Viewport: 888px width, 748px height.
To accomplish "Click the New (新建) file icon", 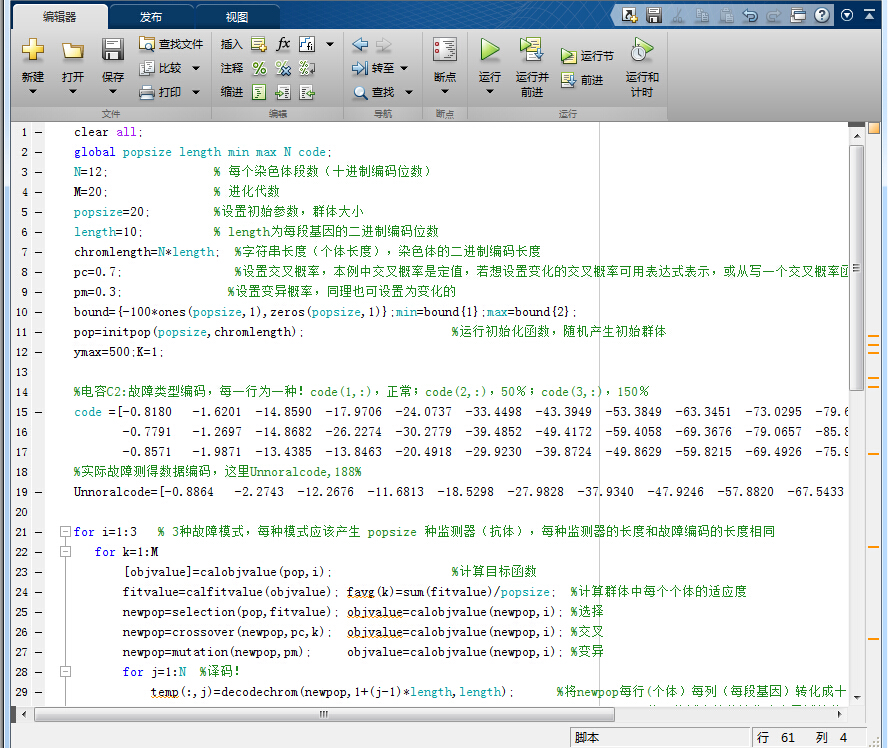I will point(33,50).
